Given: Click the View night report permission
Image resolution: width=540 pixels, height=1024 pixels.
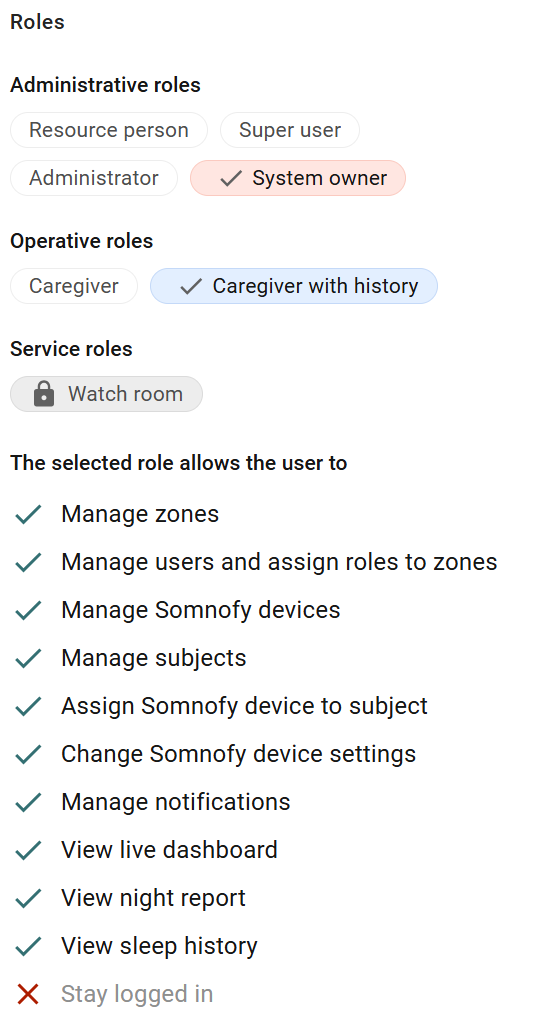Looking at the screenshot, I should point(153,898).
